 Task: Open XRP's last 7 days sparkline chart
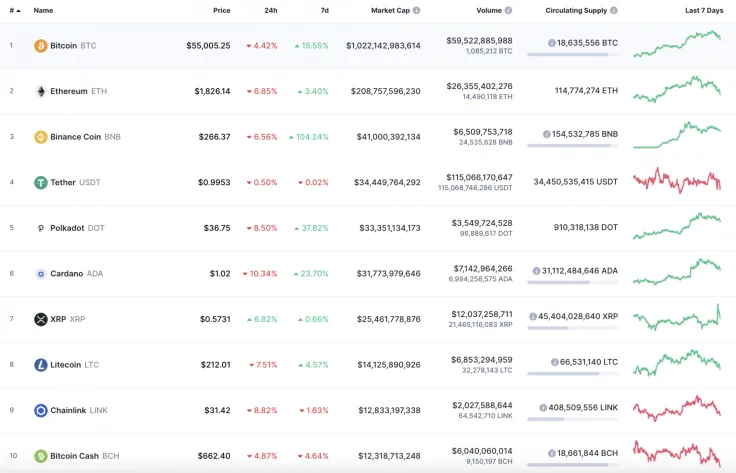click(677, 317)
